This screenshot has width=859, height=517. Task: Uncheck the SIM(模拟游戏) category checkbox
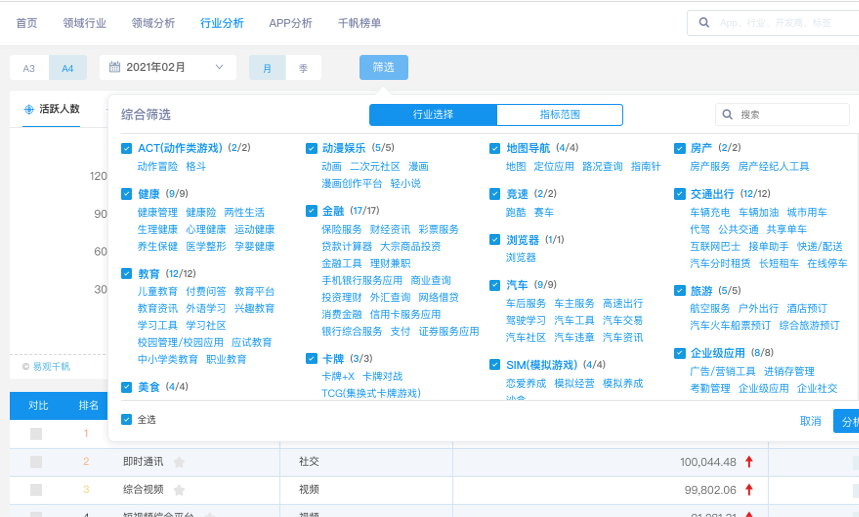495,365
